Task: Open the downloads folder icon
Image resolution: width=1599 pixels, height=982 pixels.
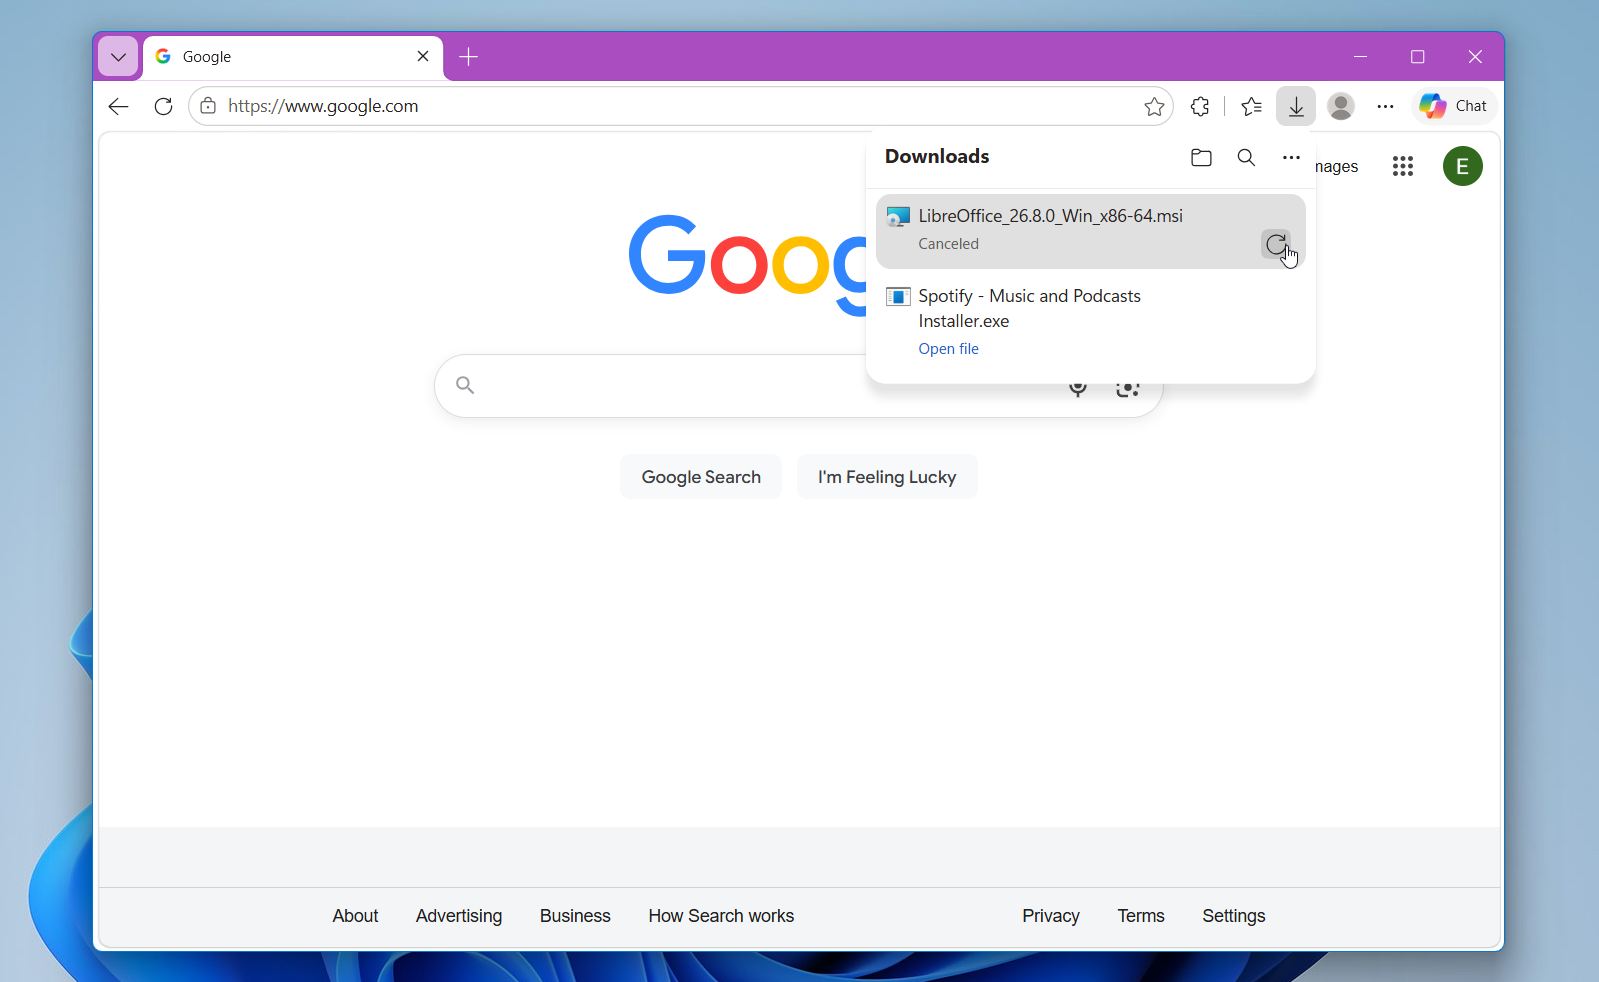Action: click(1201, 157)
